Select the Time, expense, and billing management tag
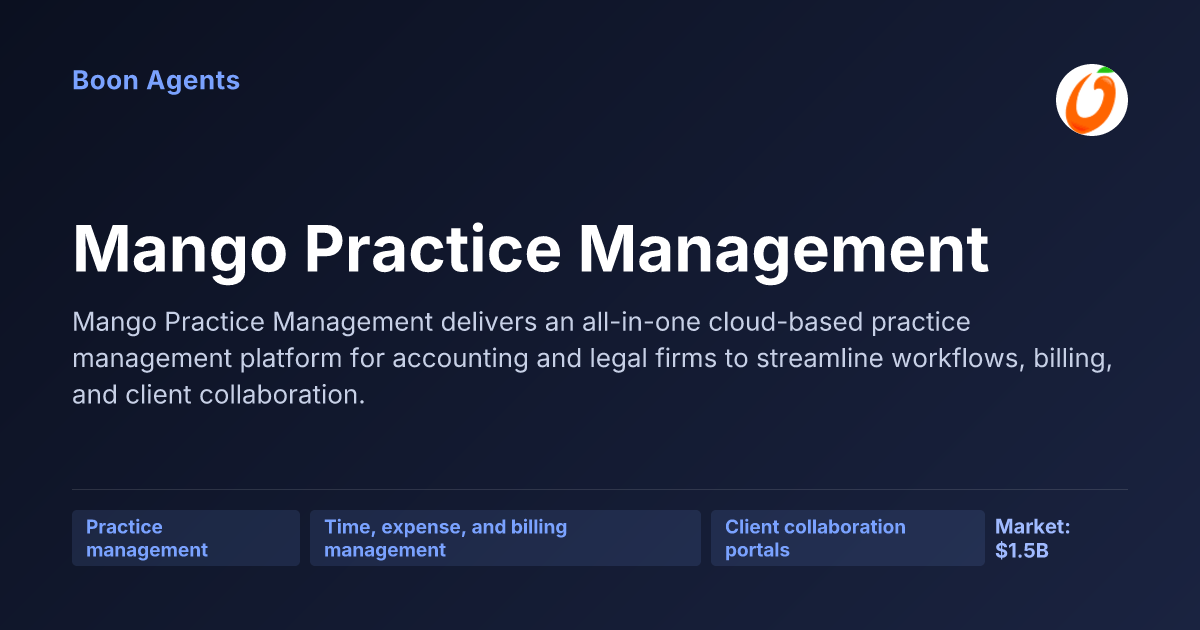This screenshot has width=1200, height=630. coord(505,538)
